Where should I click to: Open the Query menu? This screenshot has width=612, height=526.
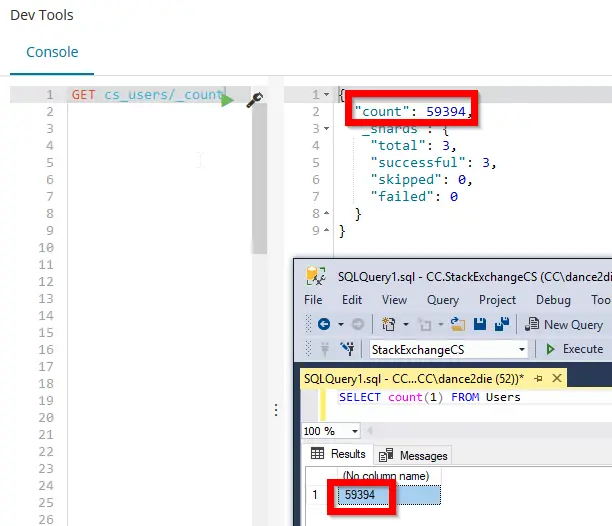pyautogui.click(x=443, y=299)
